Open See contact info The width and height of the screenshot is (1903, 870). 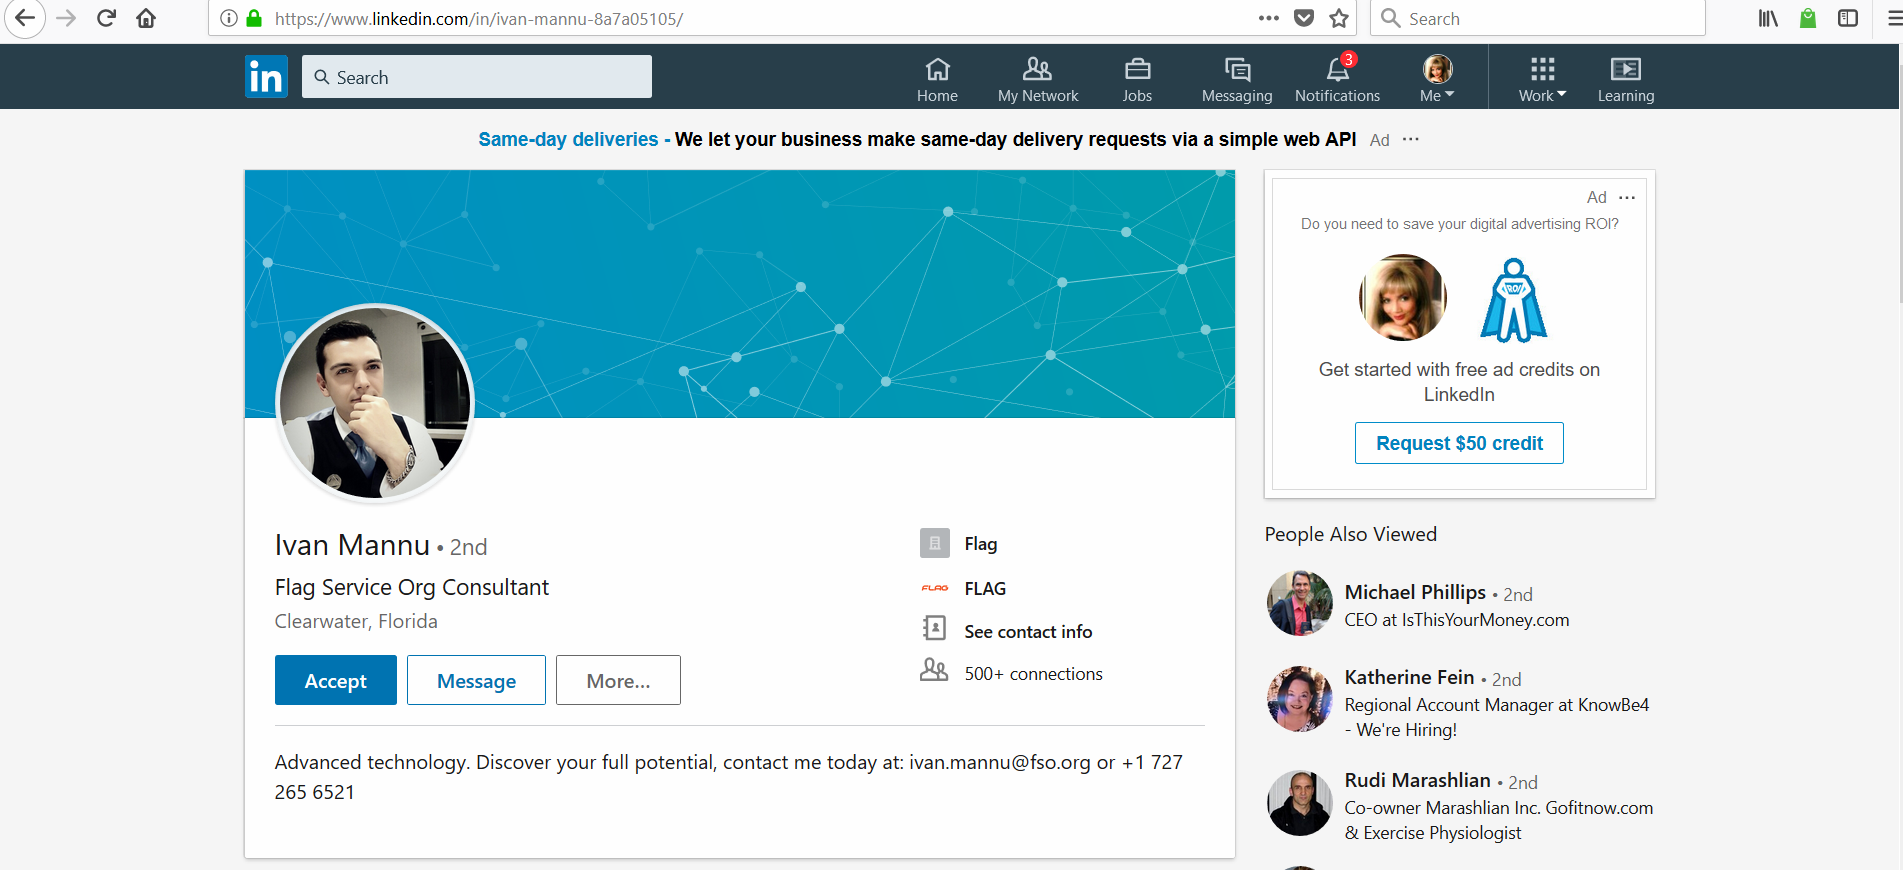(x=1028, y=632)
